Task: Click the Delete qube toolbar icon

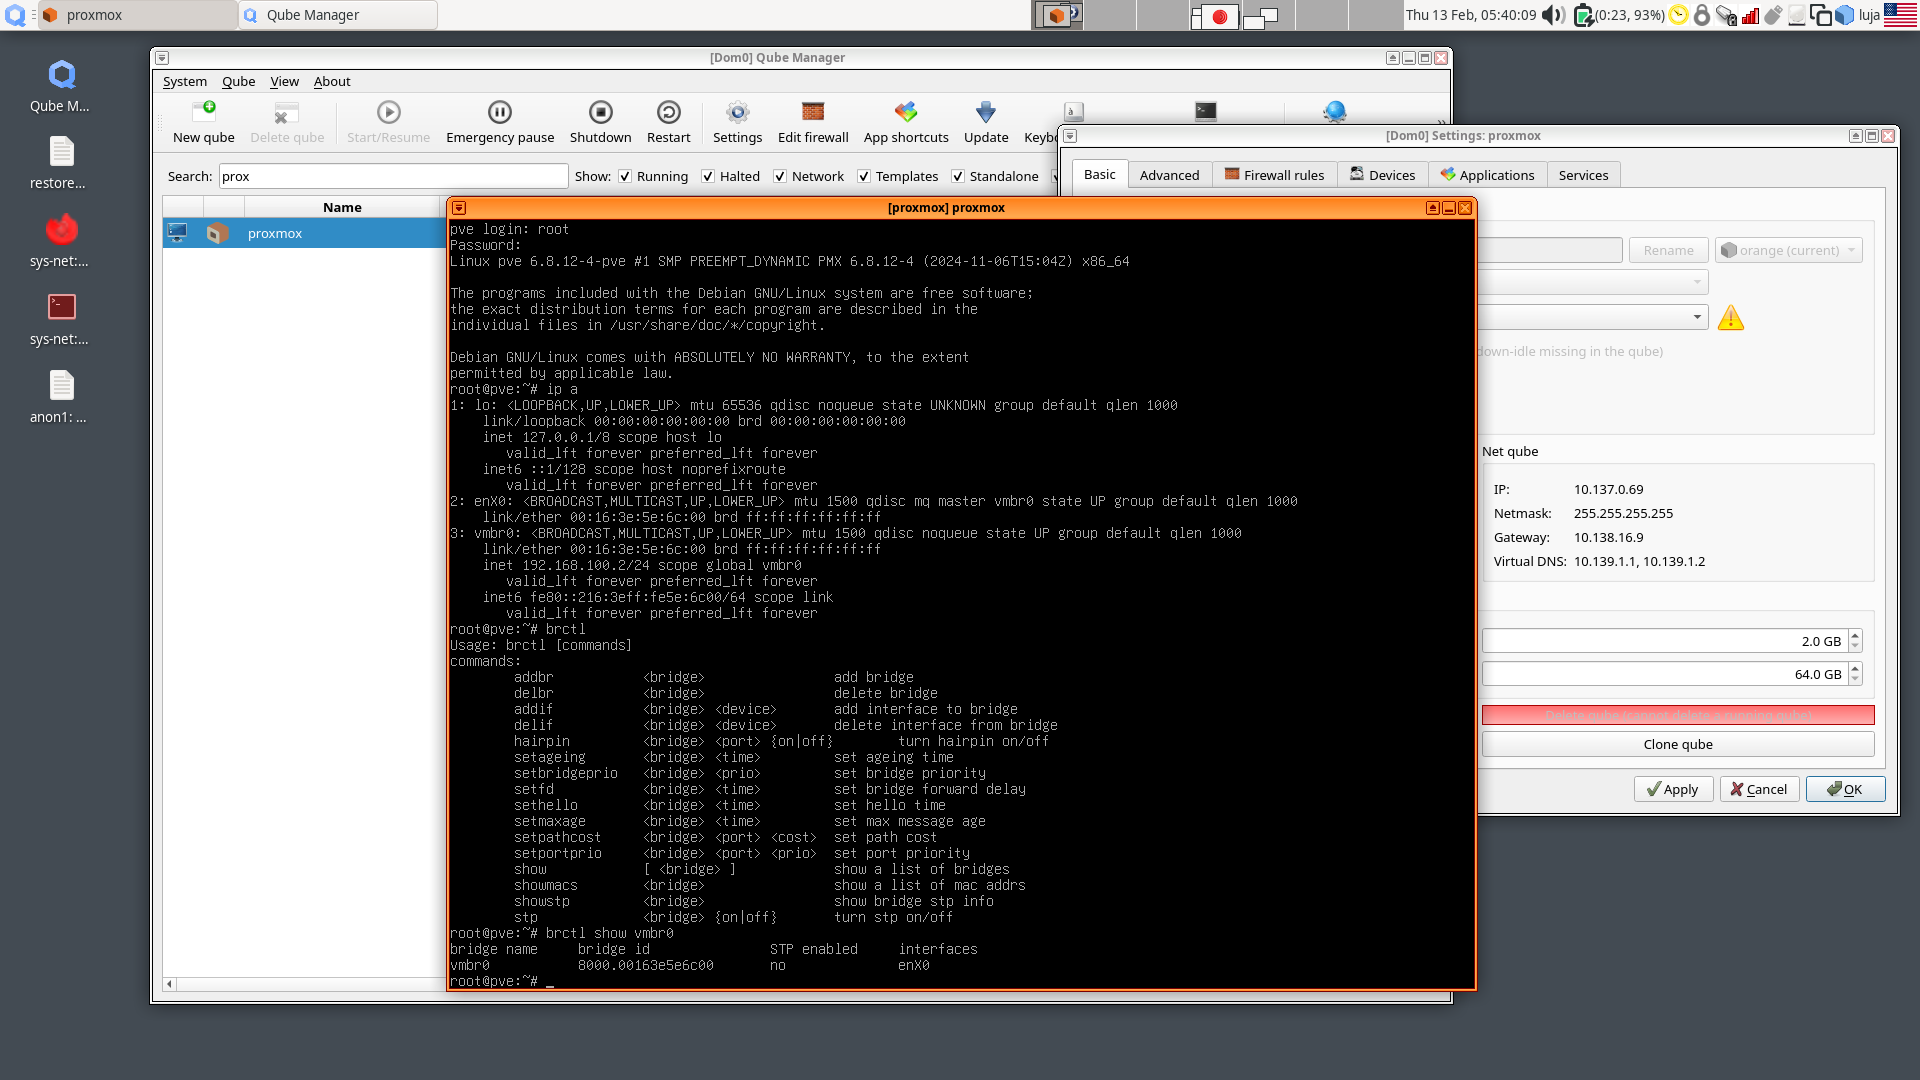Action: pyautogui.click(x=287, y=122)
